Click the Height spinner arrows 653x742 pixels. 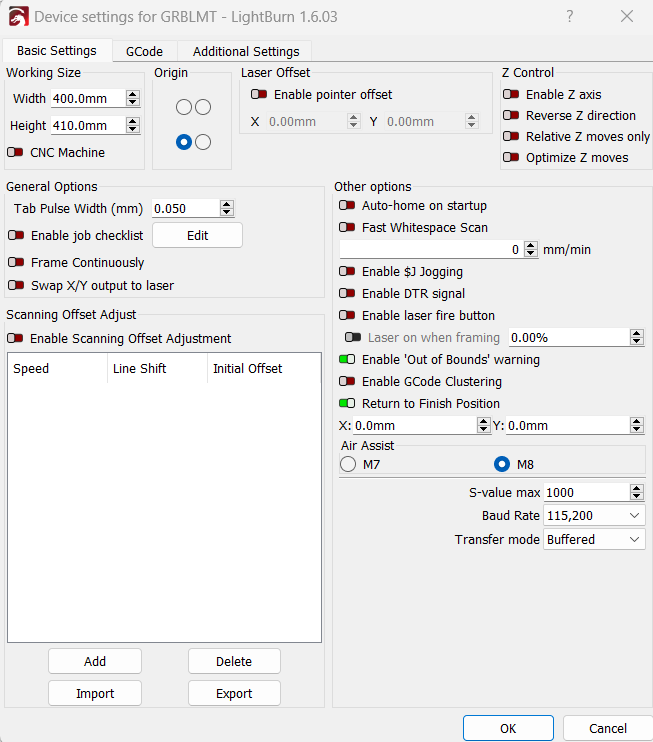click(x=133, y=125)
